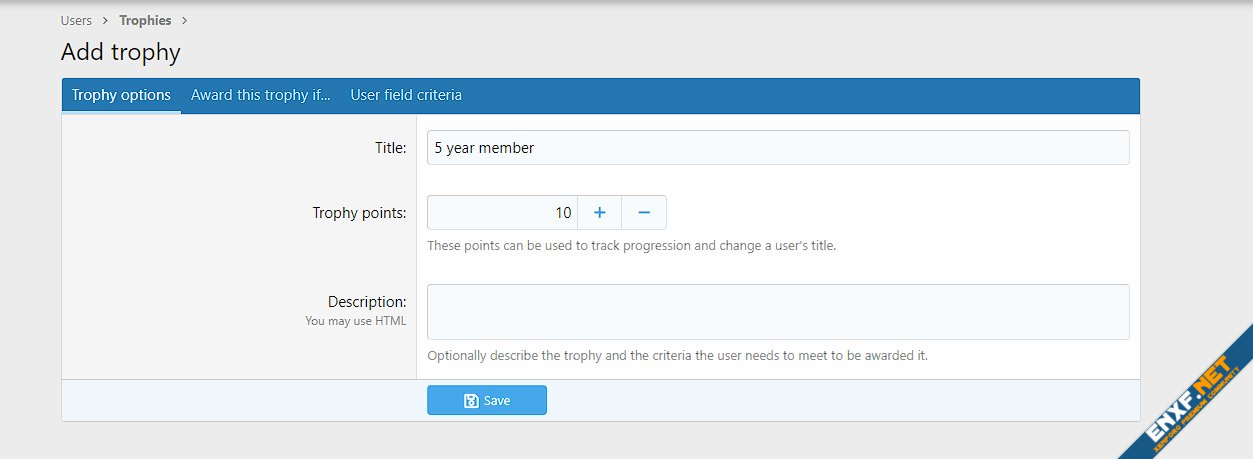The width and height of the screenshot is (1253, 459).
Task: Decrease trophy points with the minus button
Action: [x=644, y=212]
